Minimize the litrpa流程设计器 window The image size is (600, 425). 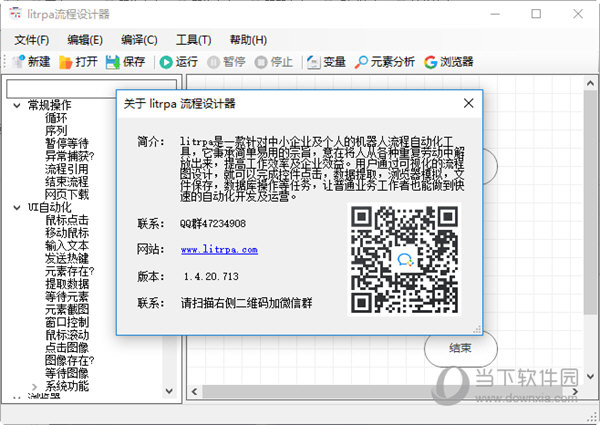pyautogui.click(x=495, y=14)
